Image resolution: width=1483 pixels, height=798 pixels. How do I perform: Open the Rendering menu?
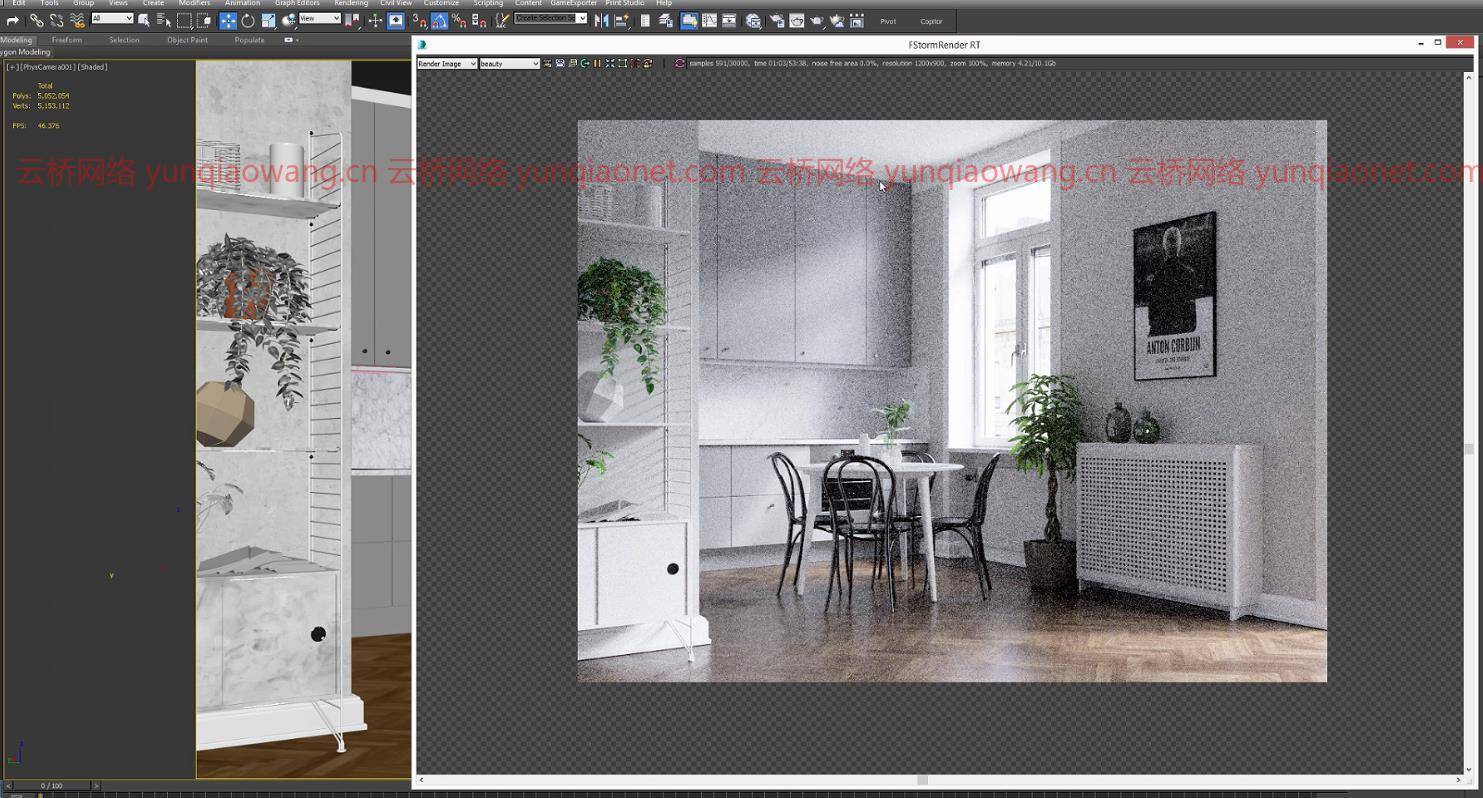(351, 3)
